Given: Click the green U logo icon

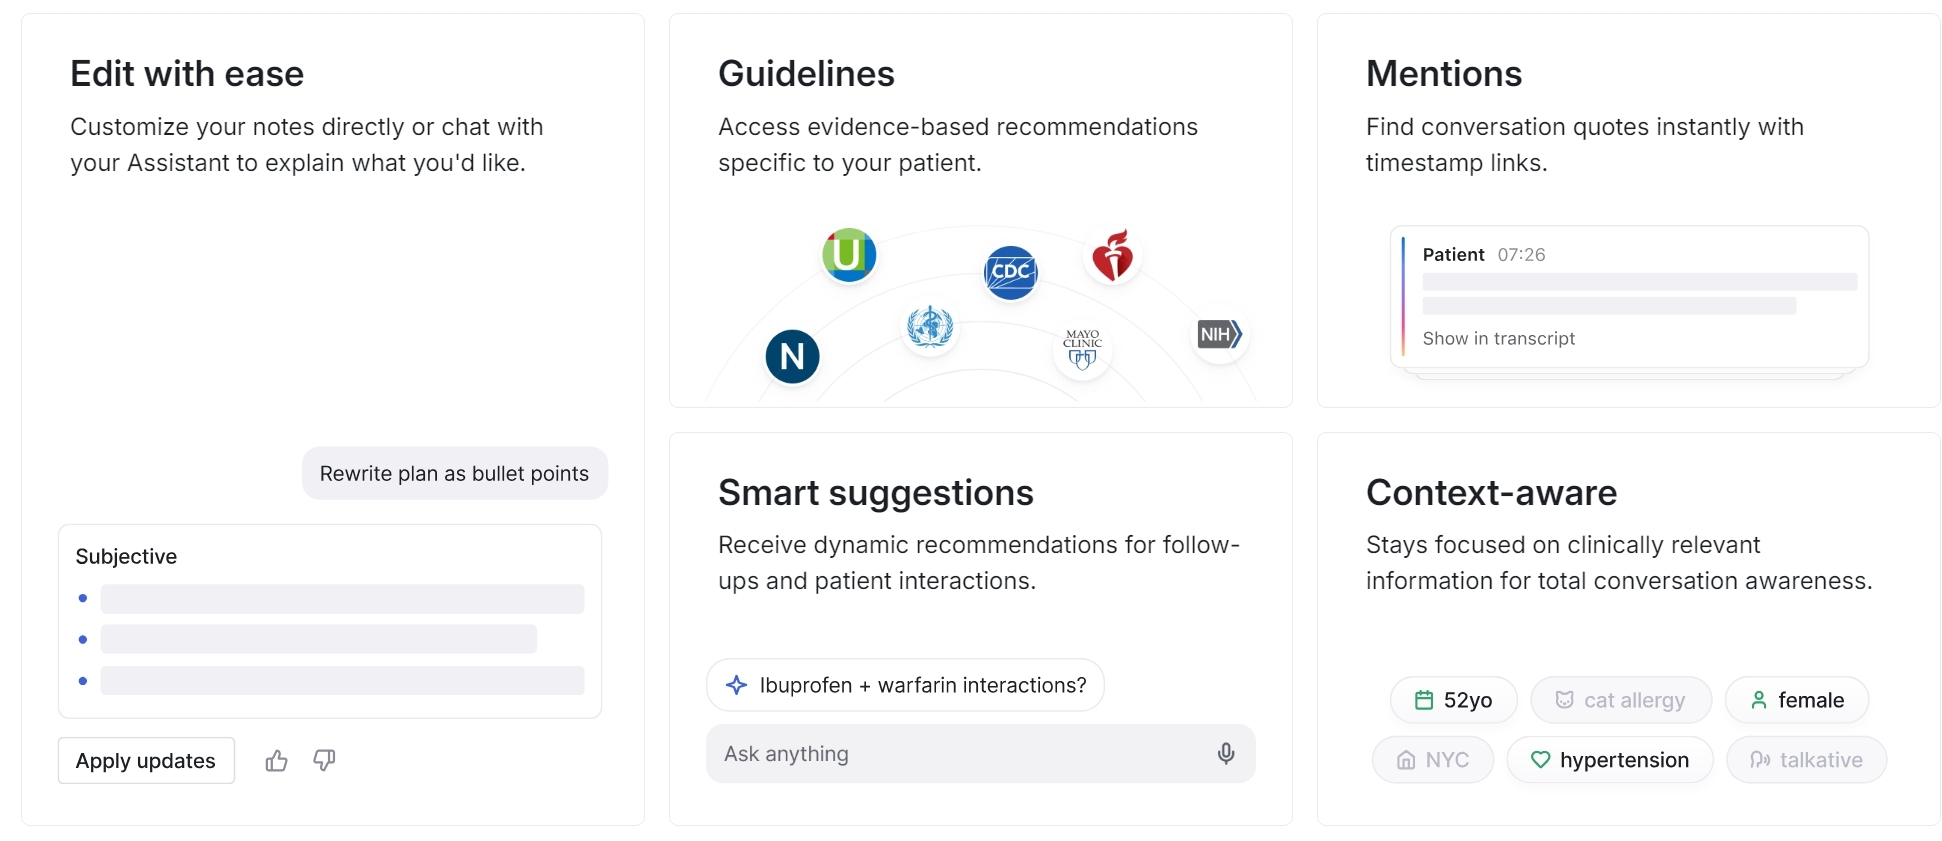Looking at the screenshot, I should (849, 254).
